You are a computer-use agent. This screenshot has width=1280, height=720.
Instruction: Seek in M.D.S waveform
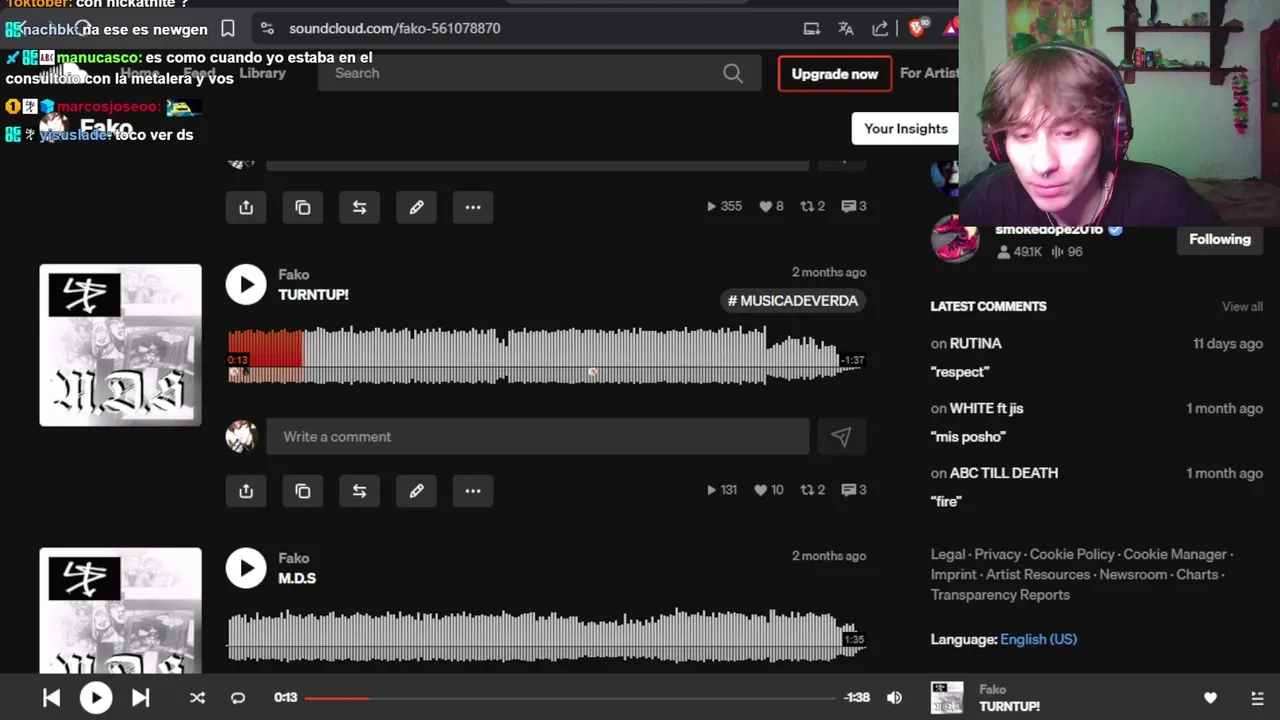click(x=546, y=635)
